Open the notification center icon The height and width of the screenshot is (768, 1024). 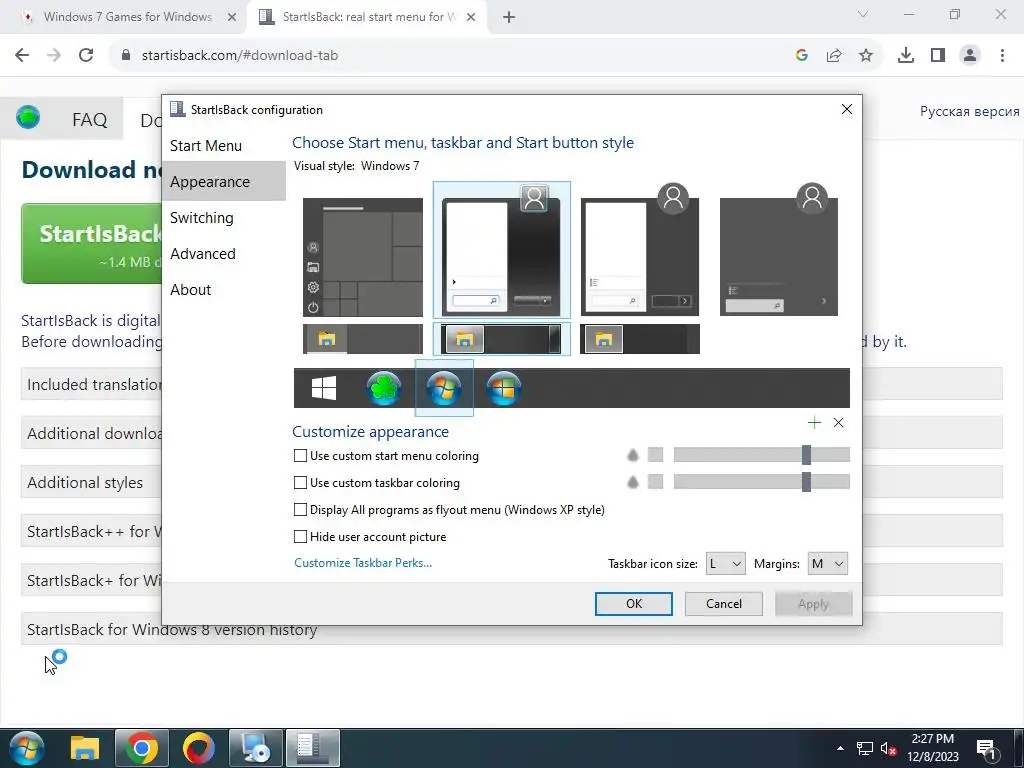(985, 748)
